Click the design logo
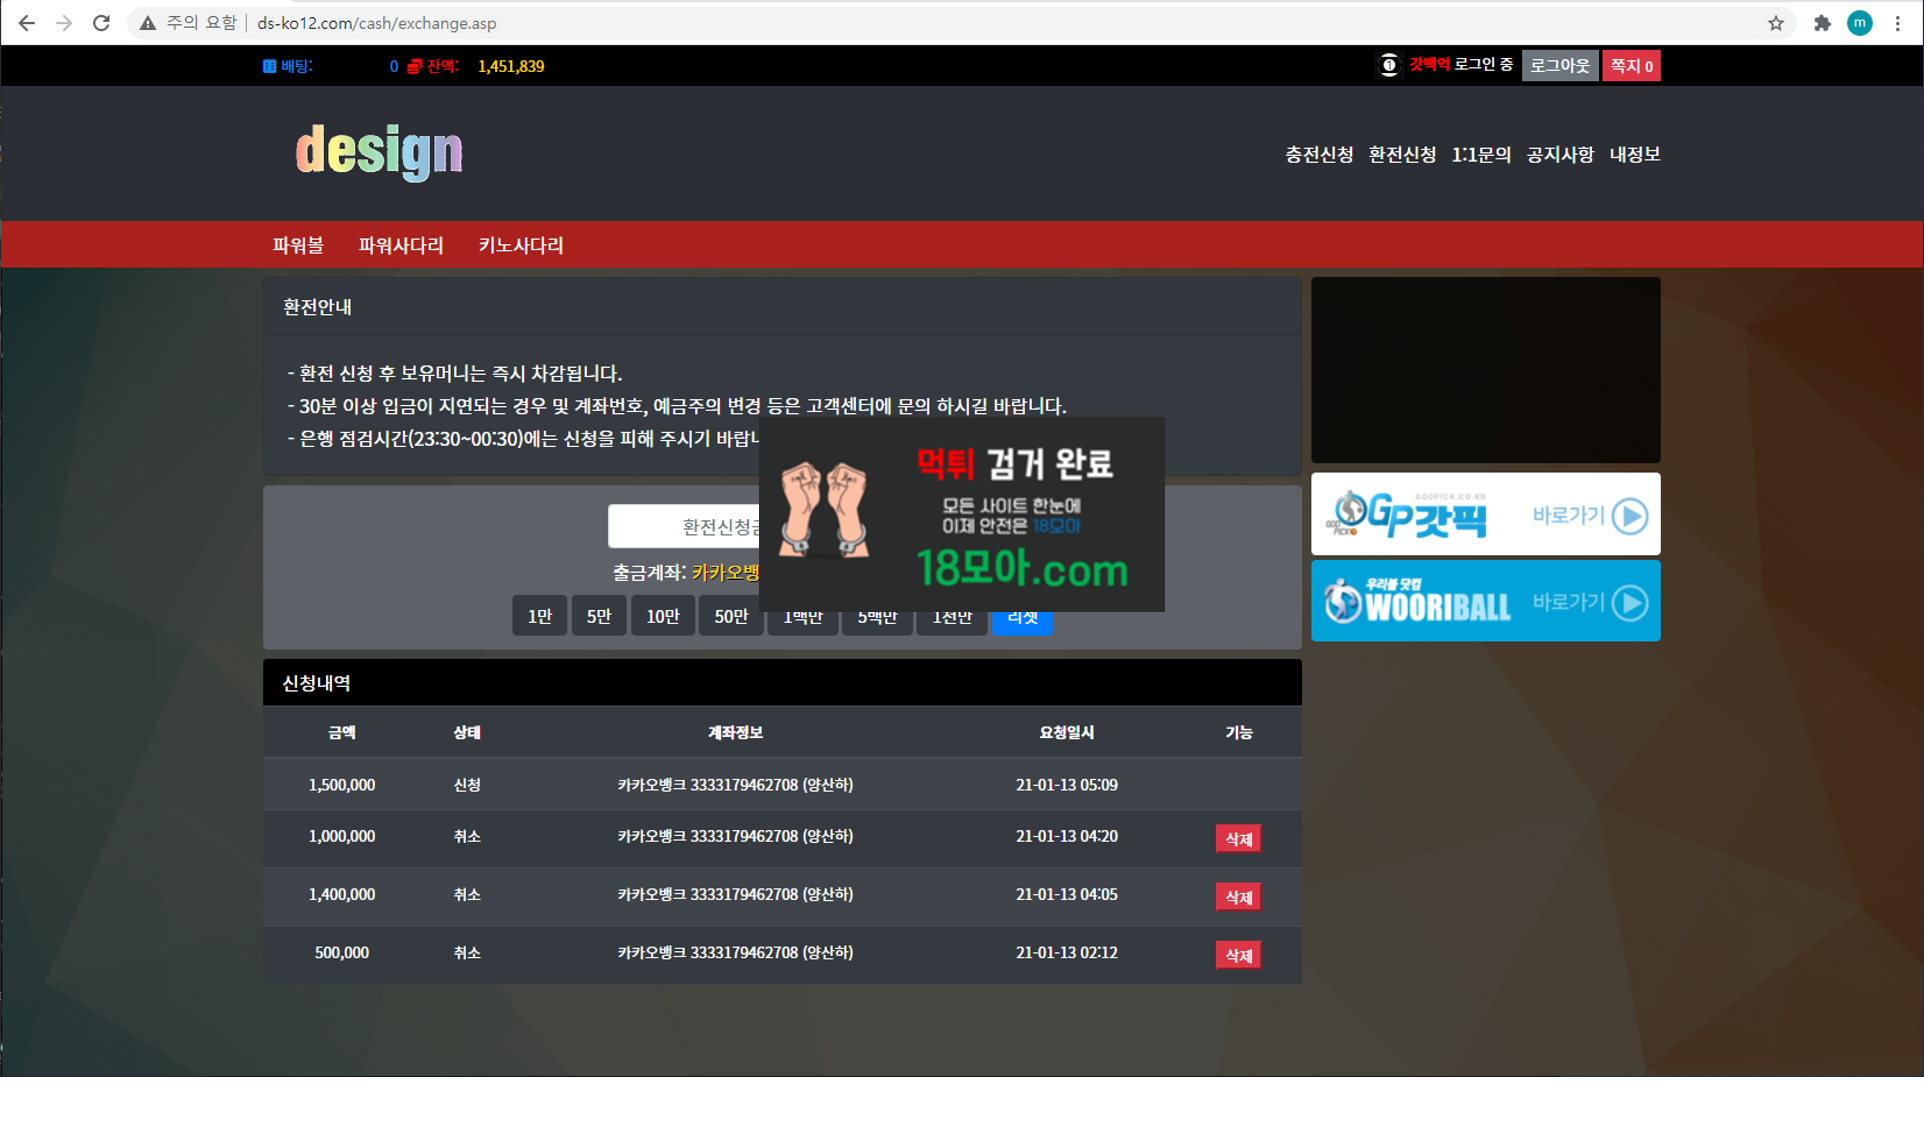The image size is (1924, 1125). [x=379, y=152]
